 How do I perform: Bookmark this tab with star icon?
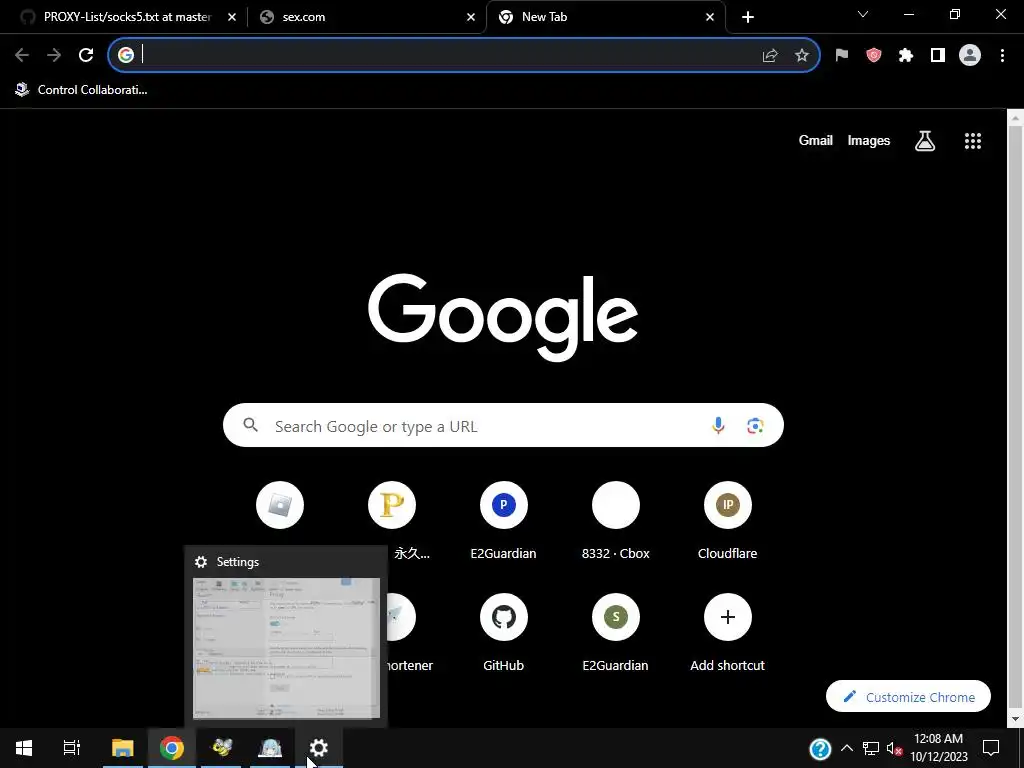[x=802, y=56]
